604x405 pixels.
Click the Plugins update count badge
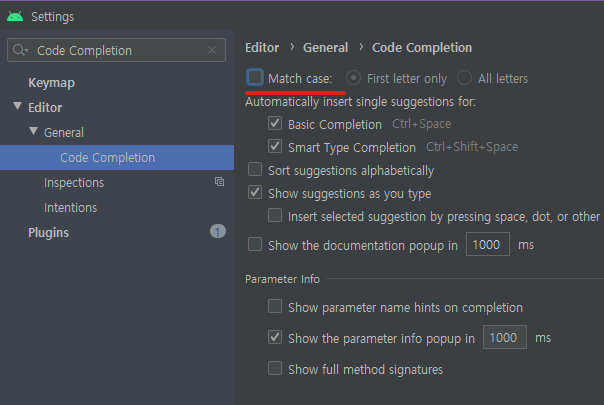(x=218, y=232)
